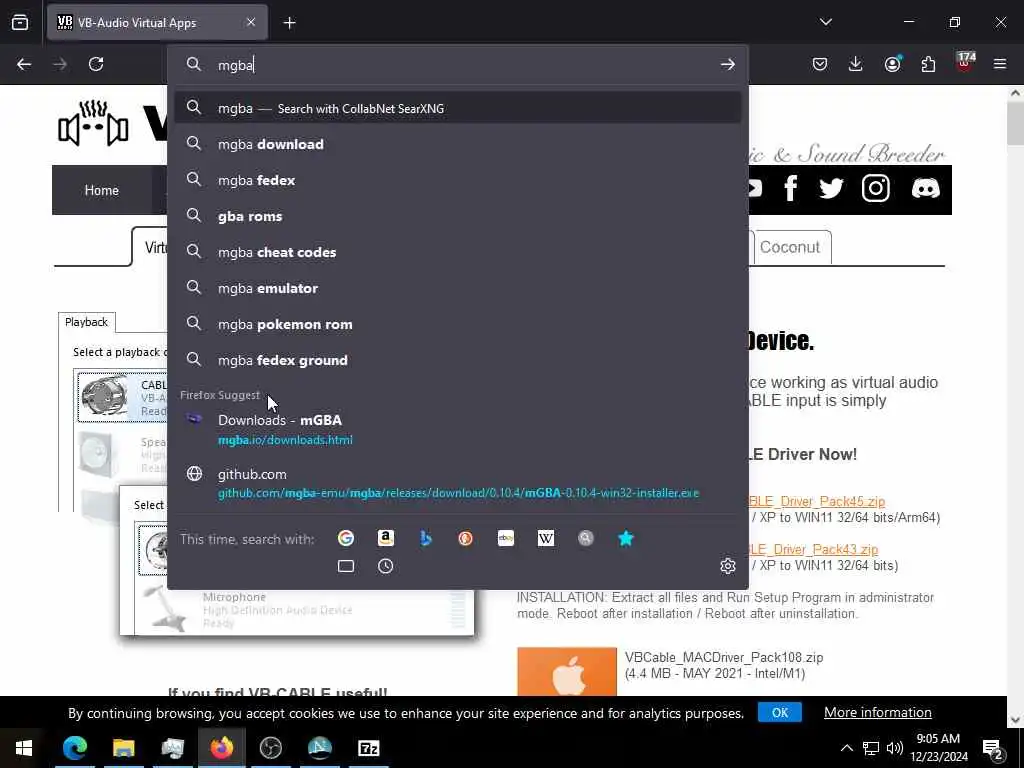Open the list all tabs chevron

coord(825,22)
